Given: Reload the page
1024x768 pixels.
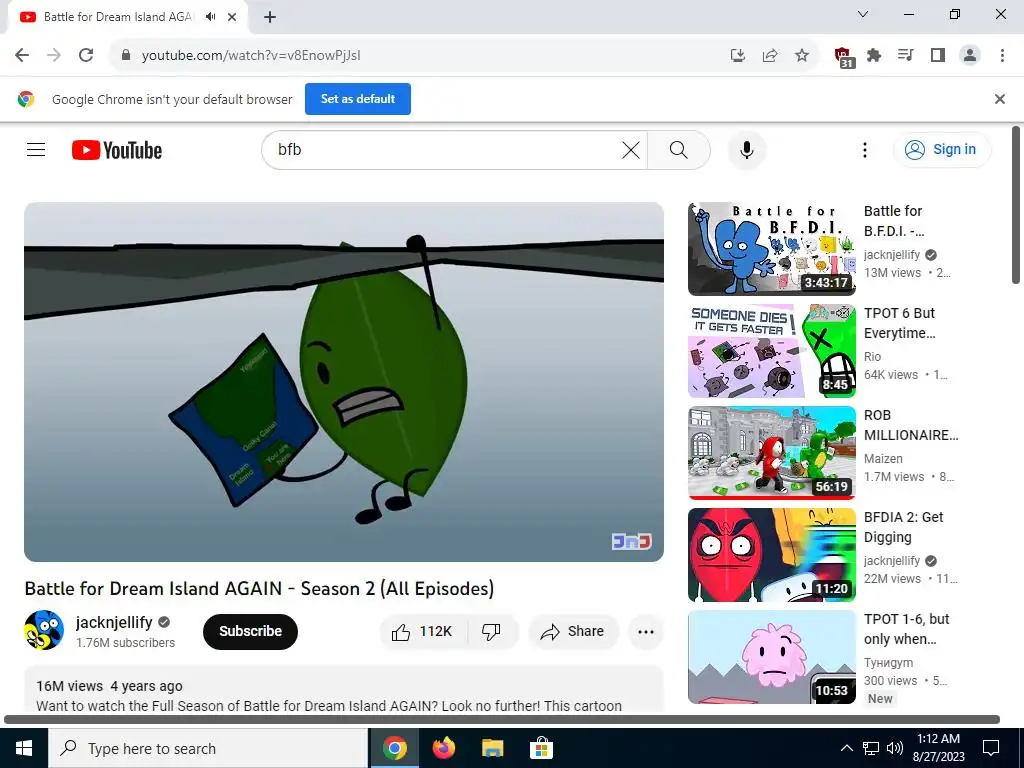Looking at the screenshot, I should click(x=86, y=56).
